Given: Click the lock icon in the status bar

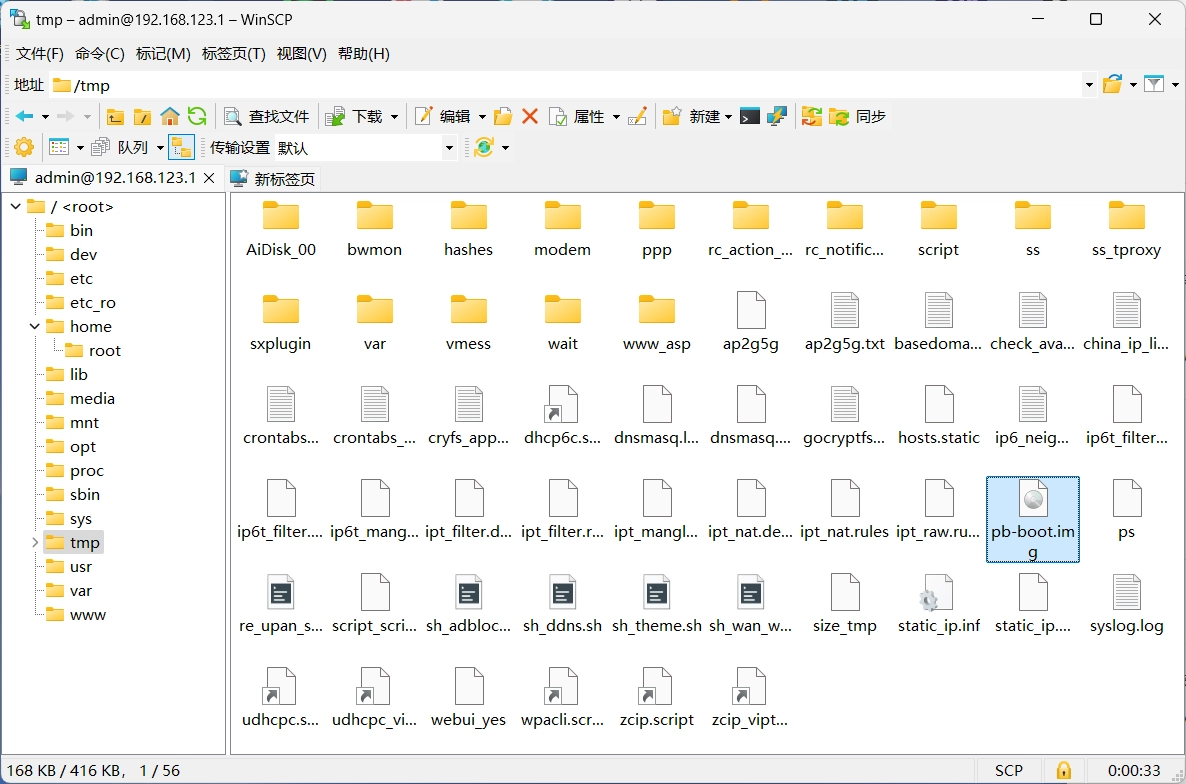Looking at the screenshot, I should (x=1063, y=770).
